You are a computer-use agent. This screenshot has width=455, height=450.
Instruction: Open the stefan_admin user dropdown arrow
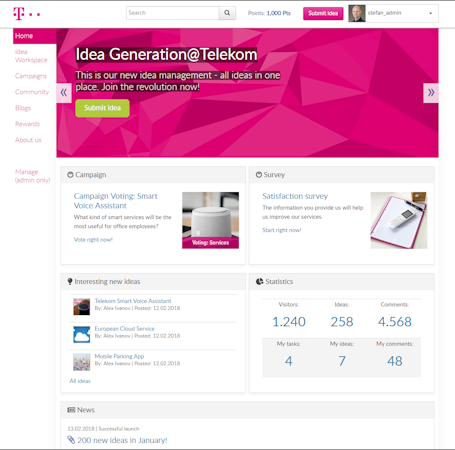click(x=430, y=13)
